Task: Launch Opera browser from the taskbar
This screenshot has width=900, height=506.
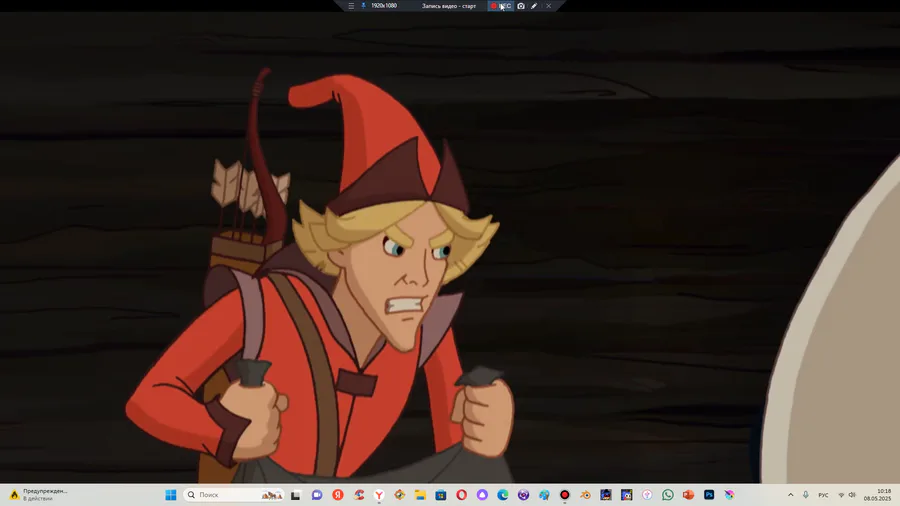Action: (x=461, y=495)
